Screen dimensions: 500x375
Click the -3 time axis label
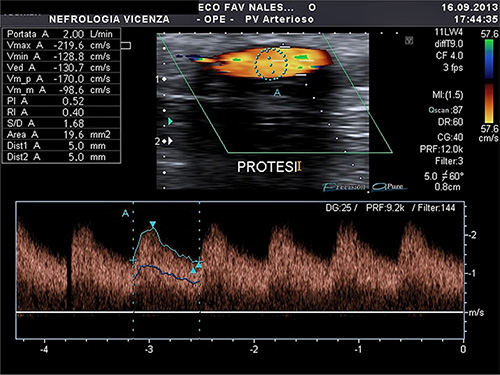(x=149, y=349)
